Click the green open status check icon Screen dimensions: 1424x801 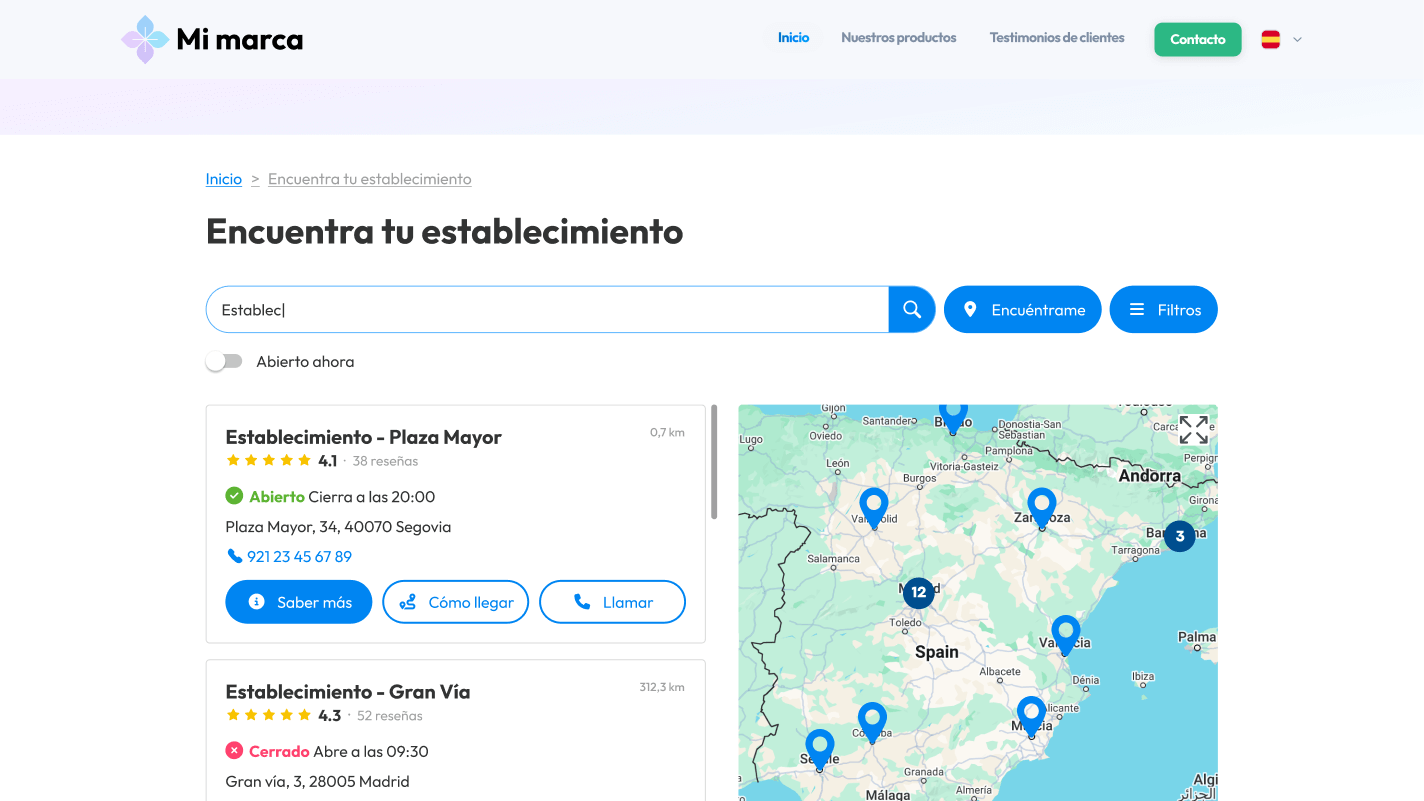tap(234, 496)
